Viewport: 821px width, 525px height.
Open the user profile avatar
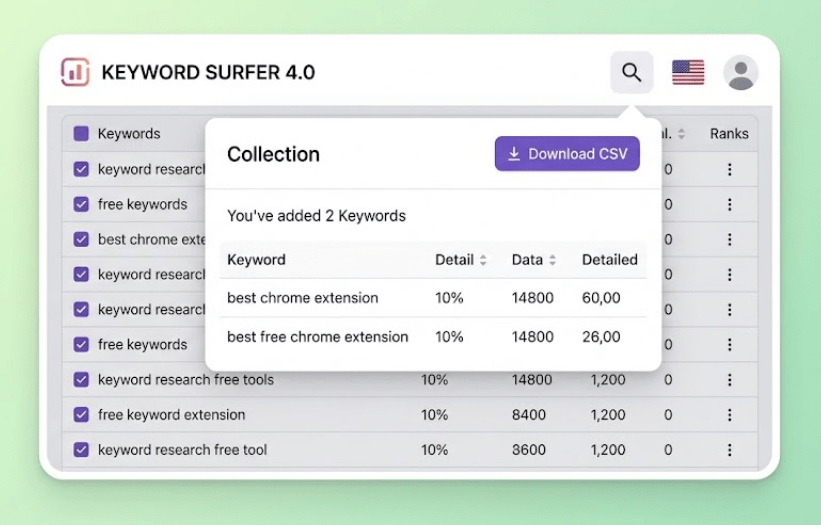(x=741, y=72)
